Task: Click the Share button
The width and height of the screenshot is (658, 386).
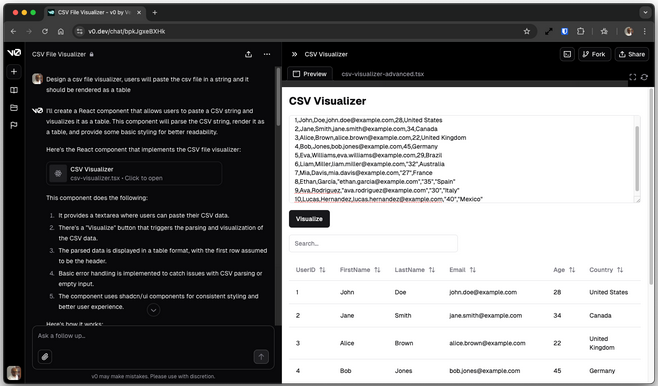Action: 632,54
